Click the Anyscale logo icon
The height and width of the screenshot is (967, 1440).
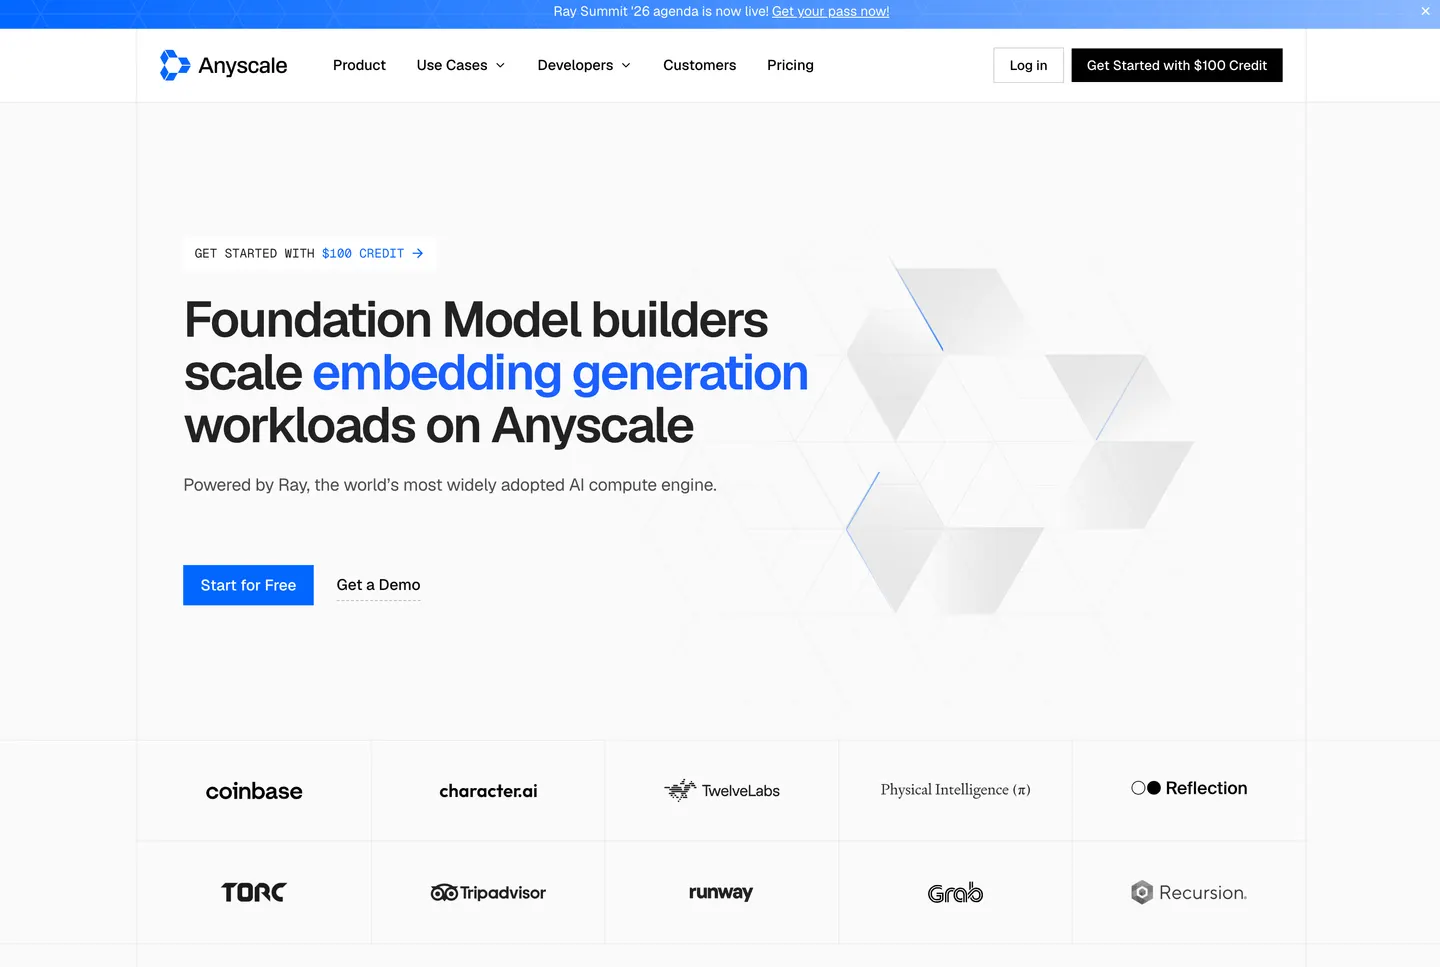click(x=175, y=65)
